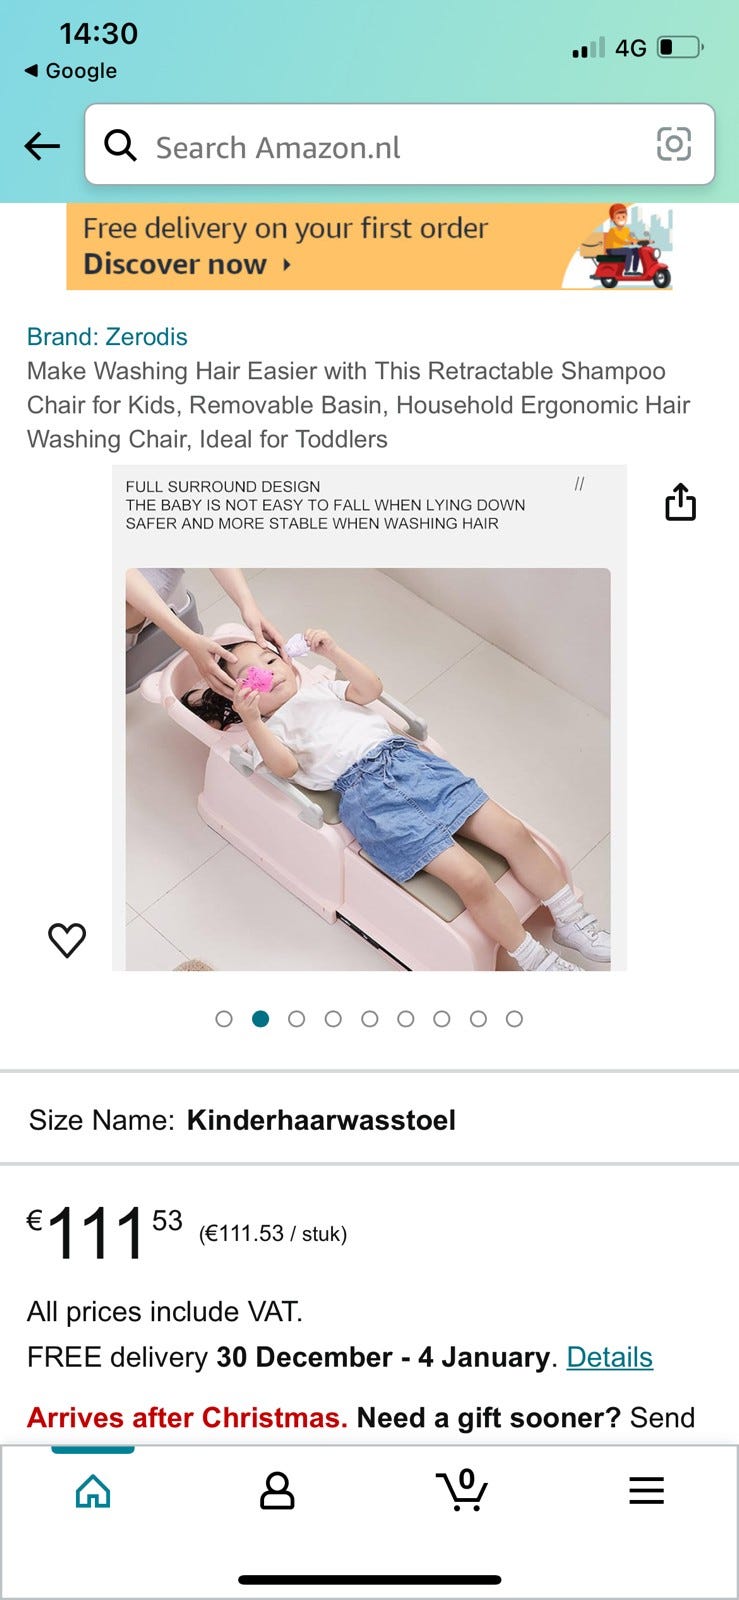
Task: Open Brand: Zerodis link
Action: pyautogui.click(x=107, y=337)
